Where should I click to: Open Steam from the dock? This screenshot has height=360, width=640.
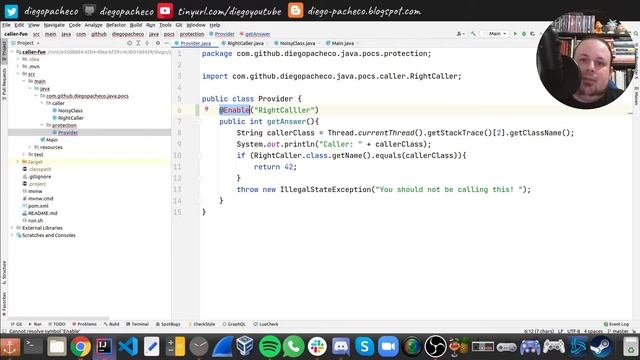pyautogui.click(x=601, y=347)
